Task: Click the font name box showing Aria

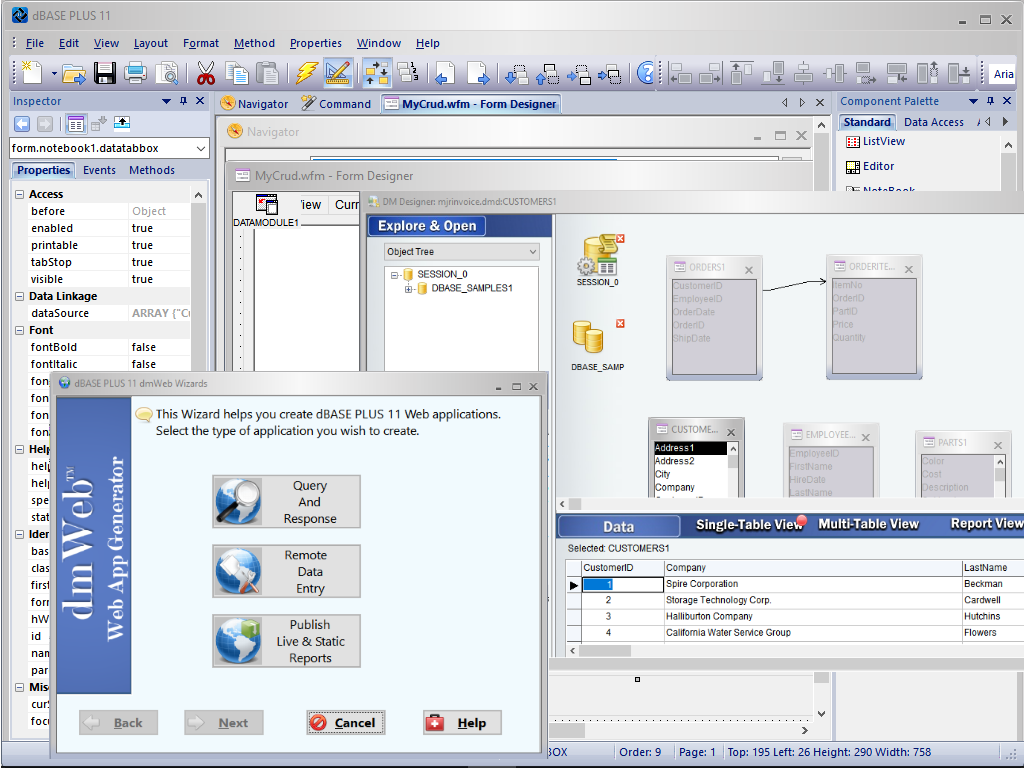Action: click(x=1002, y=74)
